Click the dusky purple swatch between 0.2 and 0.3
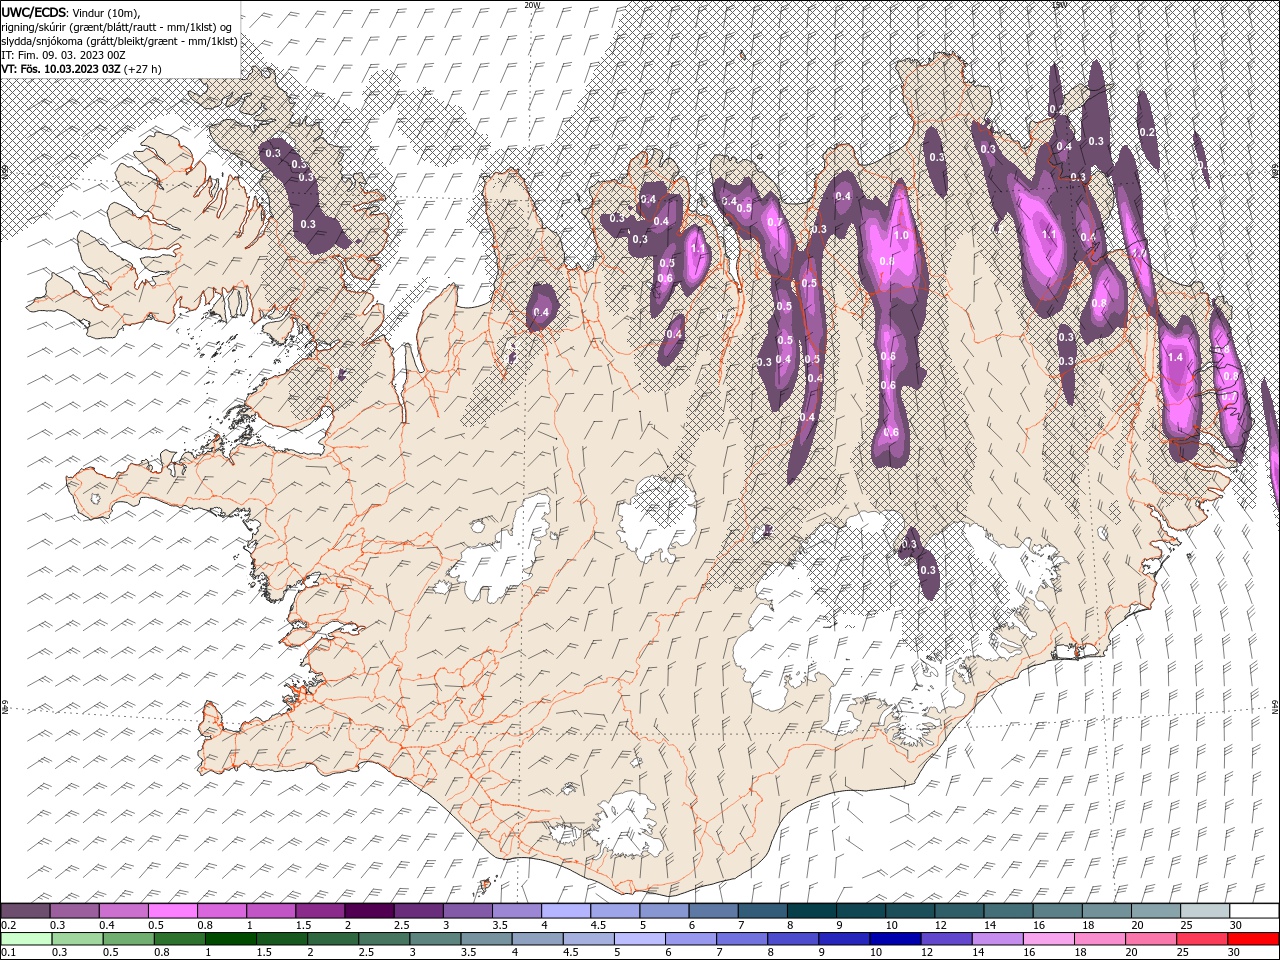This screenshot has height=960, width=1280. (26, 911)
